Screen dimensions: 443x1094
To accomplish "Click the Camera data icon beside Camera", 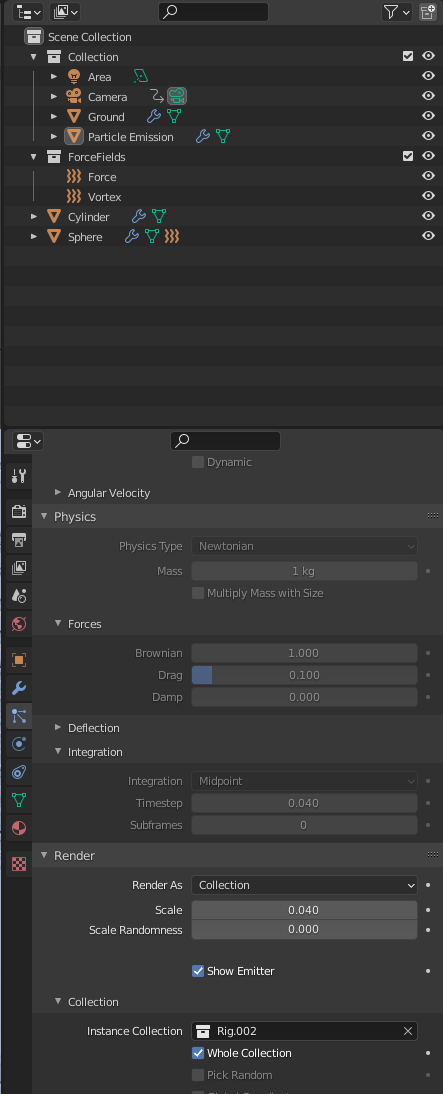I will [177, 96].
